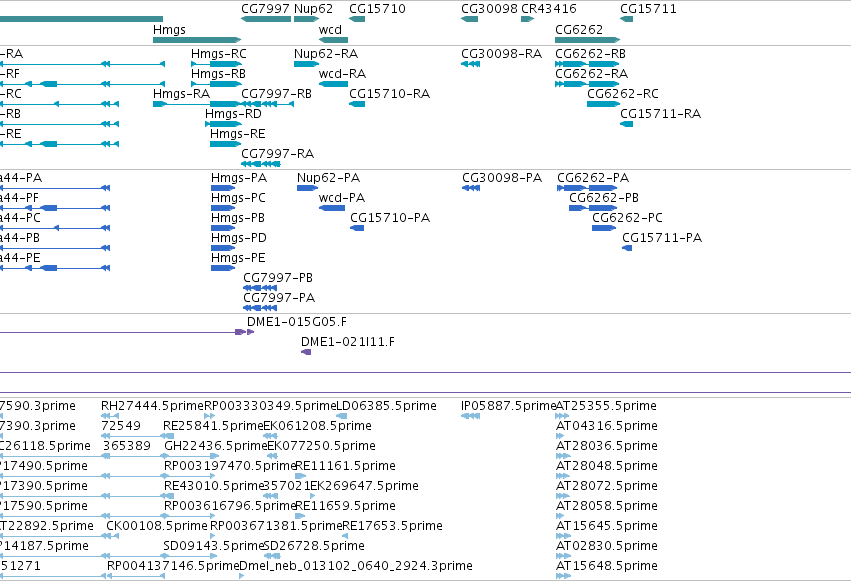The image size is (851, 581).
Task: Click the wcd gene label
Action: pos(330,30)
